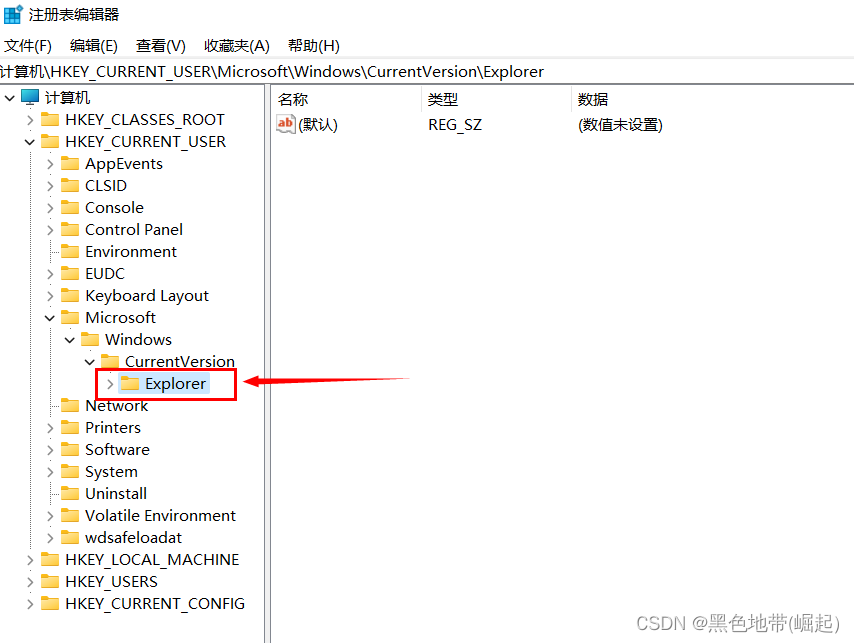Click the CurrentVersion folder icon
Screen dimensions: 854x643
[110, 361]
